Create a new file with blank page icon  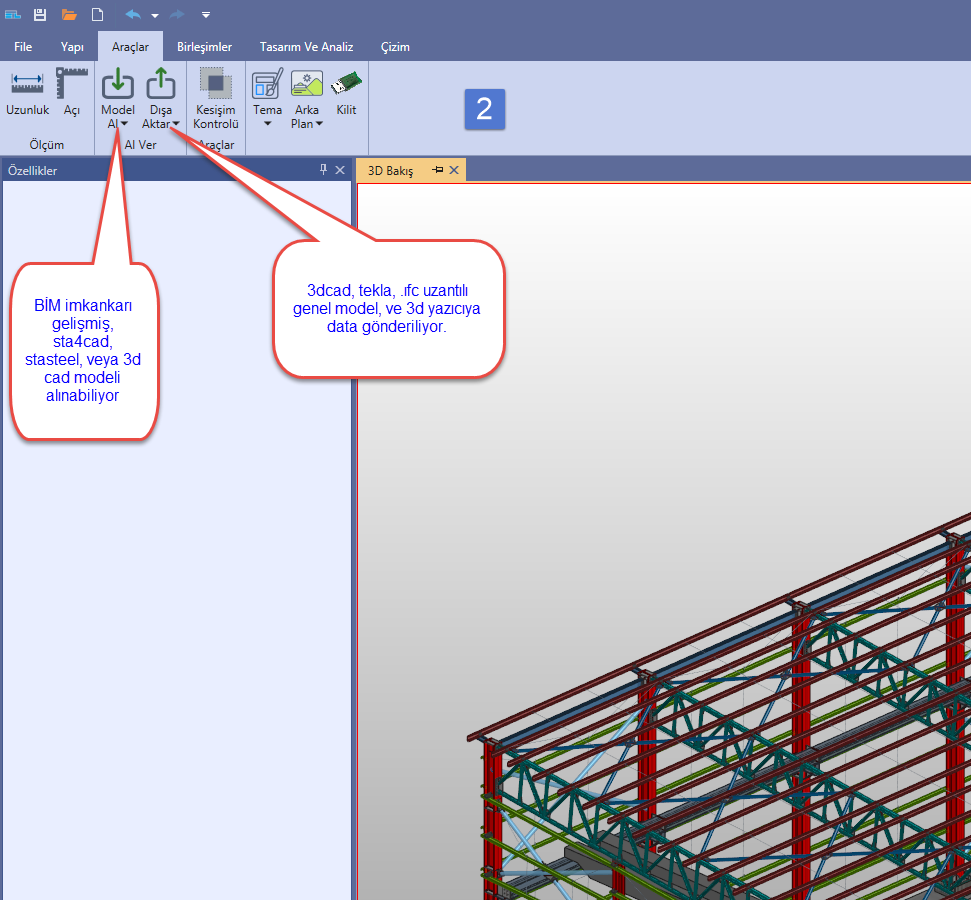click(97, 15)
